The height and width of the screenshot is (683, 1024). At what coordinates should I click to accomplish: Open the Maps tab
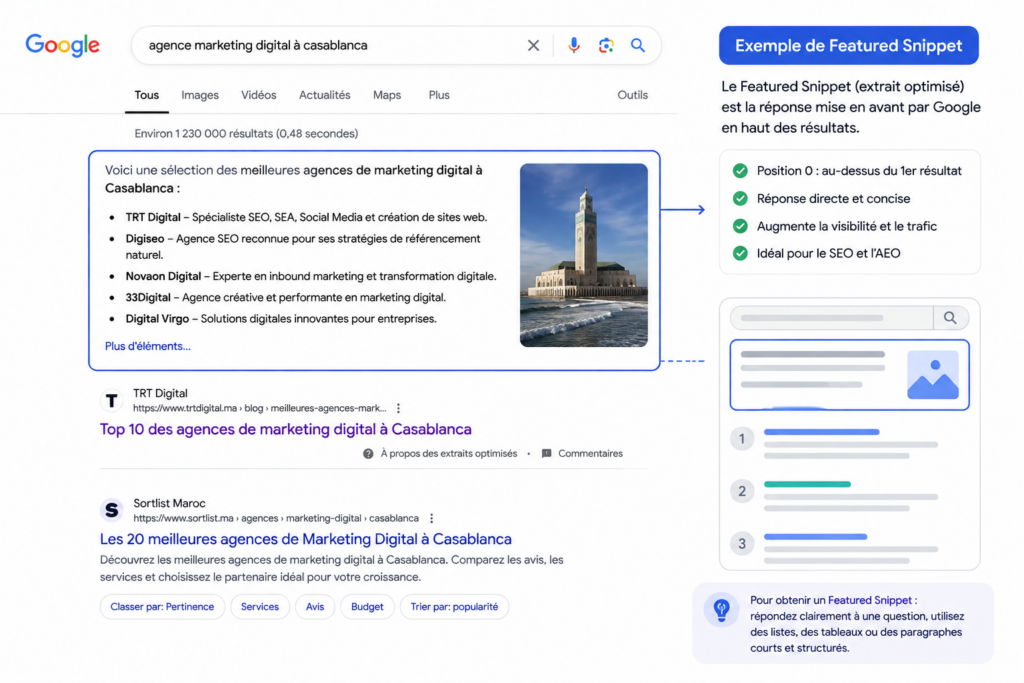tap(387, 95)
